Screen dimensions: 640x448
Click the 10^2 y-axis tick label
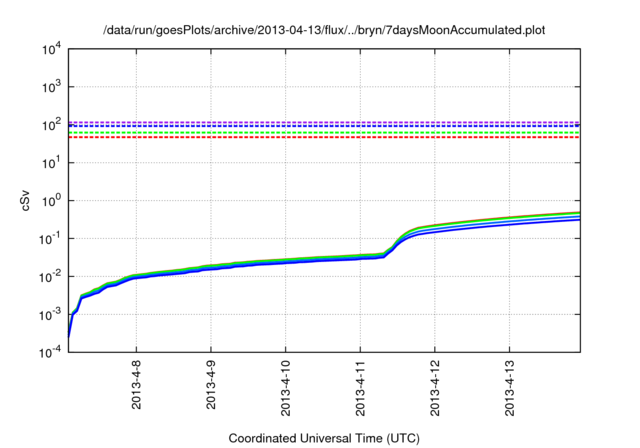51,125
